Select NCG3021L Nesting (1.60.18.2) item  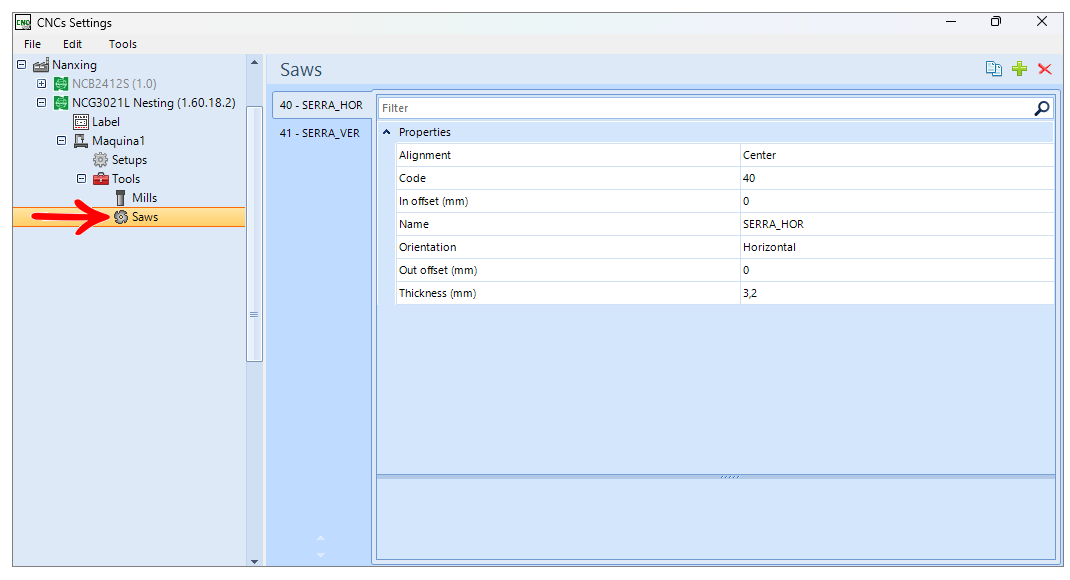pos(154,103)
